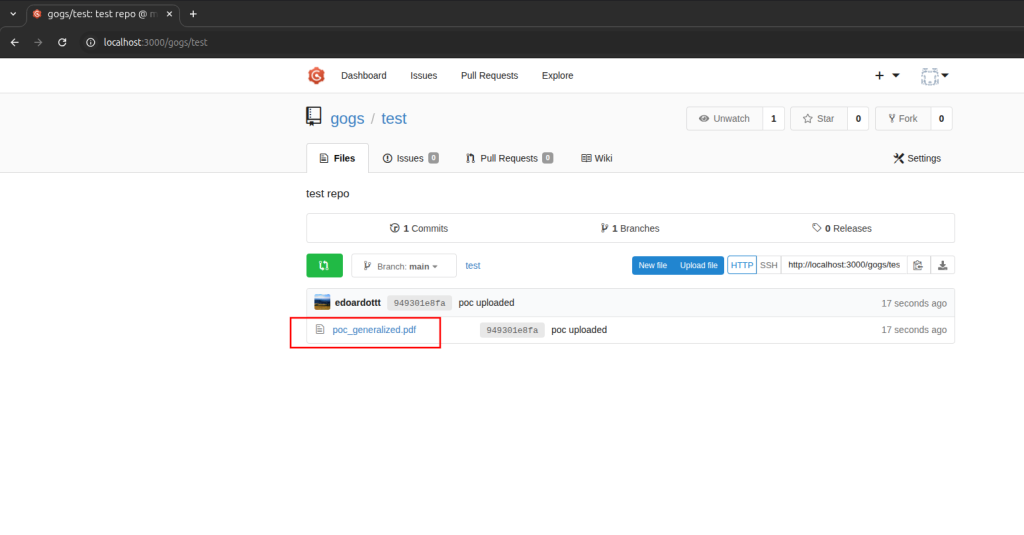Click the browser forward arrow
The height and width of the screenshot is (535, 1024).
pos(38,42)
